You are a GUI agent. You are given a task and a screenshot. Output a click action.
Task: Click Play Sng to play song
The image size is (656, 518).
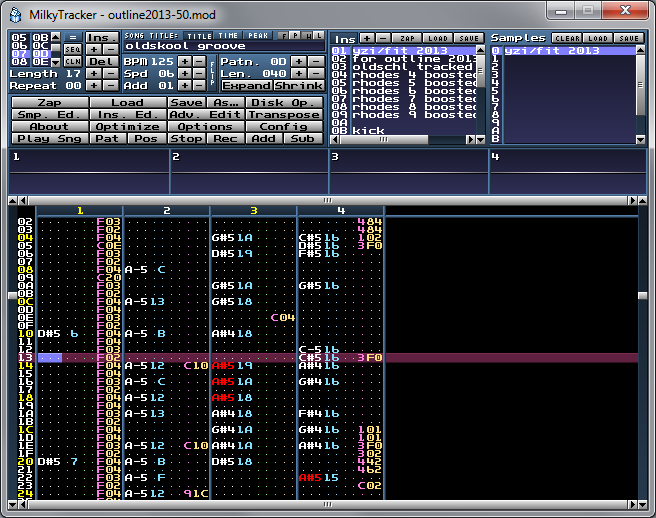click(x=50, y=139)
